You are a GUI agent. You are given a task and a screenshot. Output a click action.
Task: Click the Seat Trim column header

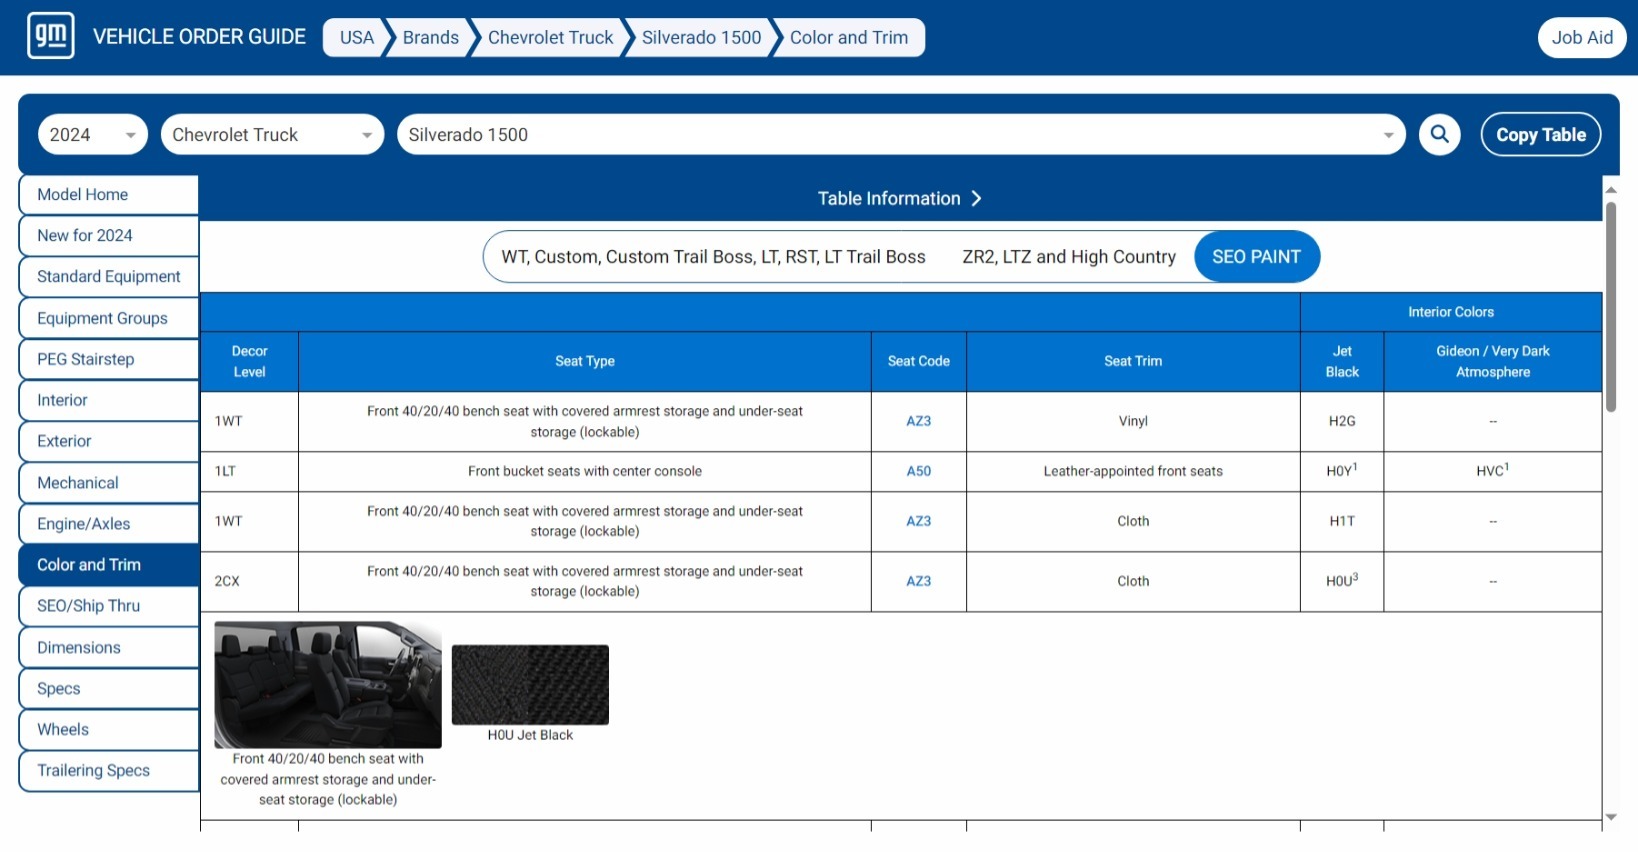pyautogui.click(x=1133, y=361)
